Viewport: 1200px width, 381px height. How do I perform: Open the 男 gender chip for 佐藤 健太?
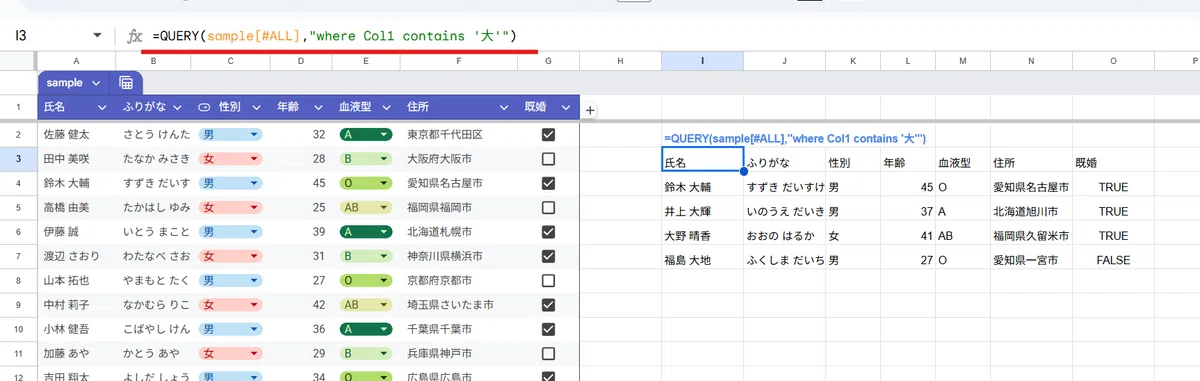(x=229, y=134)
